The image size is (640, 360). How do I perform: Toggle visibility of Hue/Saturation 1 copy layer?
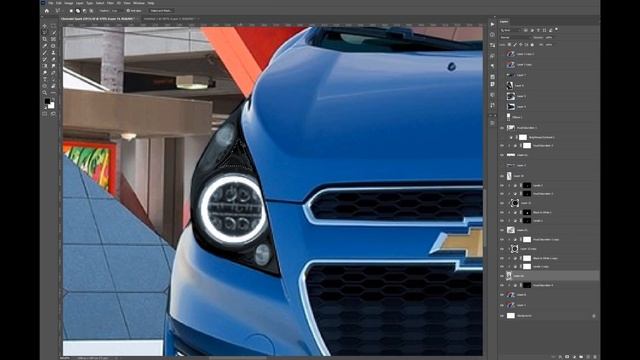(502, 240)
